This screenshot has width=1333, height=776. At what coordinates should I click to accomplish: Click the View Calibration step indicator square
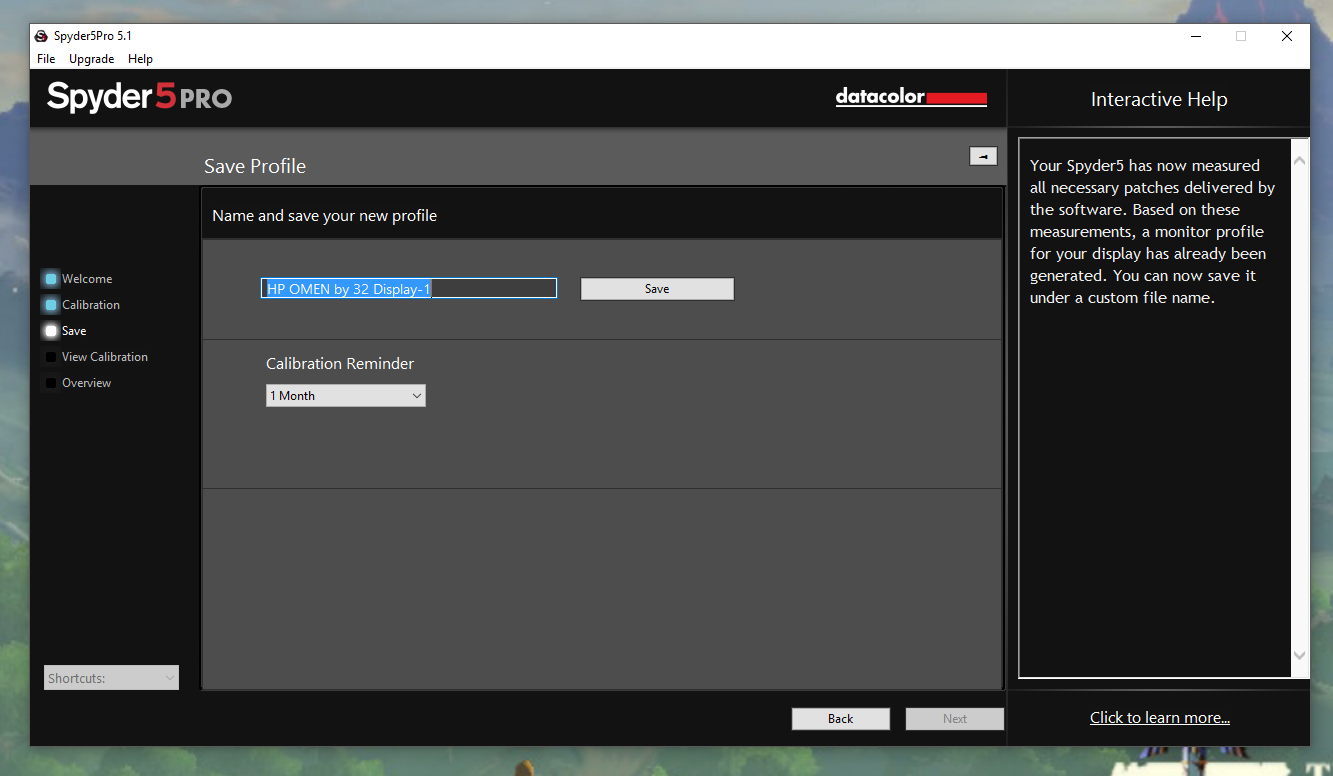[x=51, y=357]
